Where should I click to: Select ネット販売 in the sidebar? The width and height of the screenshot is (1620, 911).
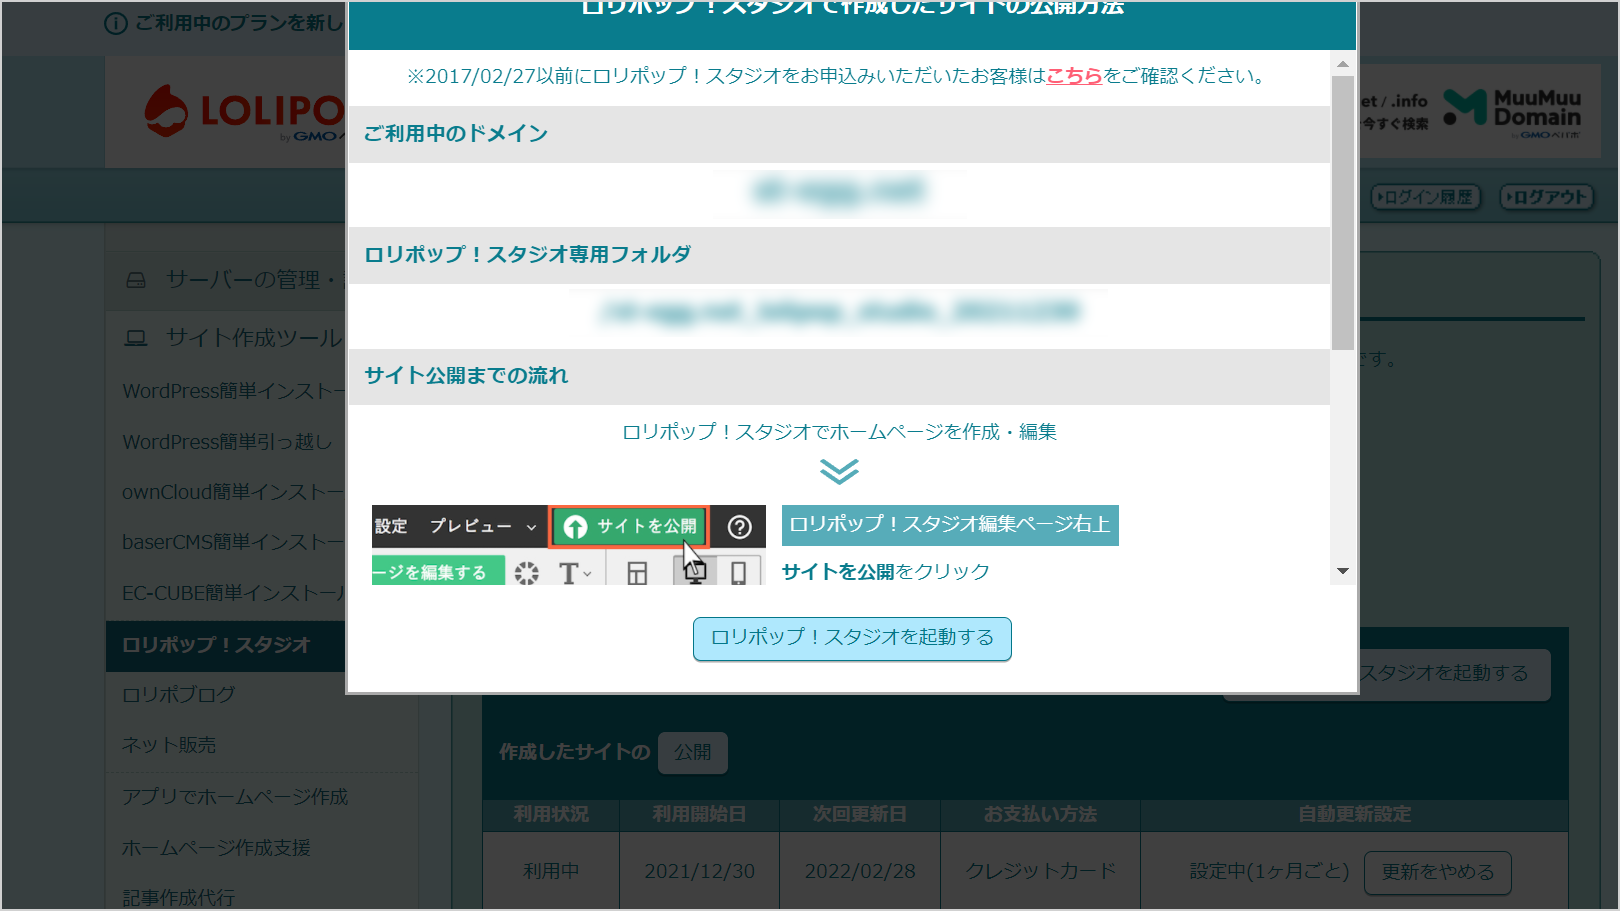[x=169, y=745]
